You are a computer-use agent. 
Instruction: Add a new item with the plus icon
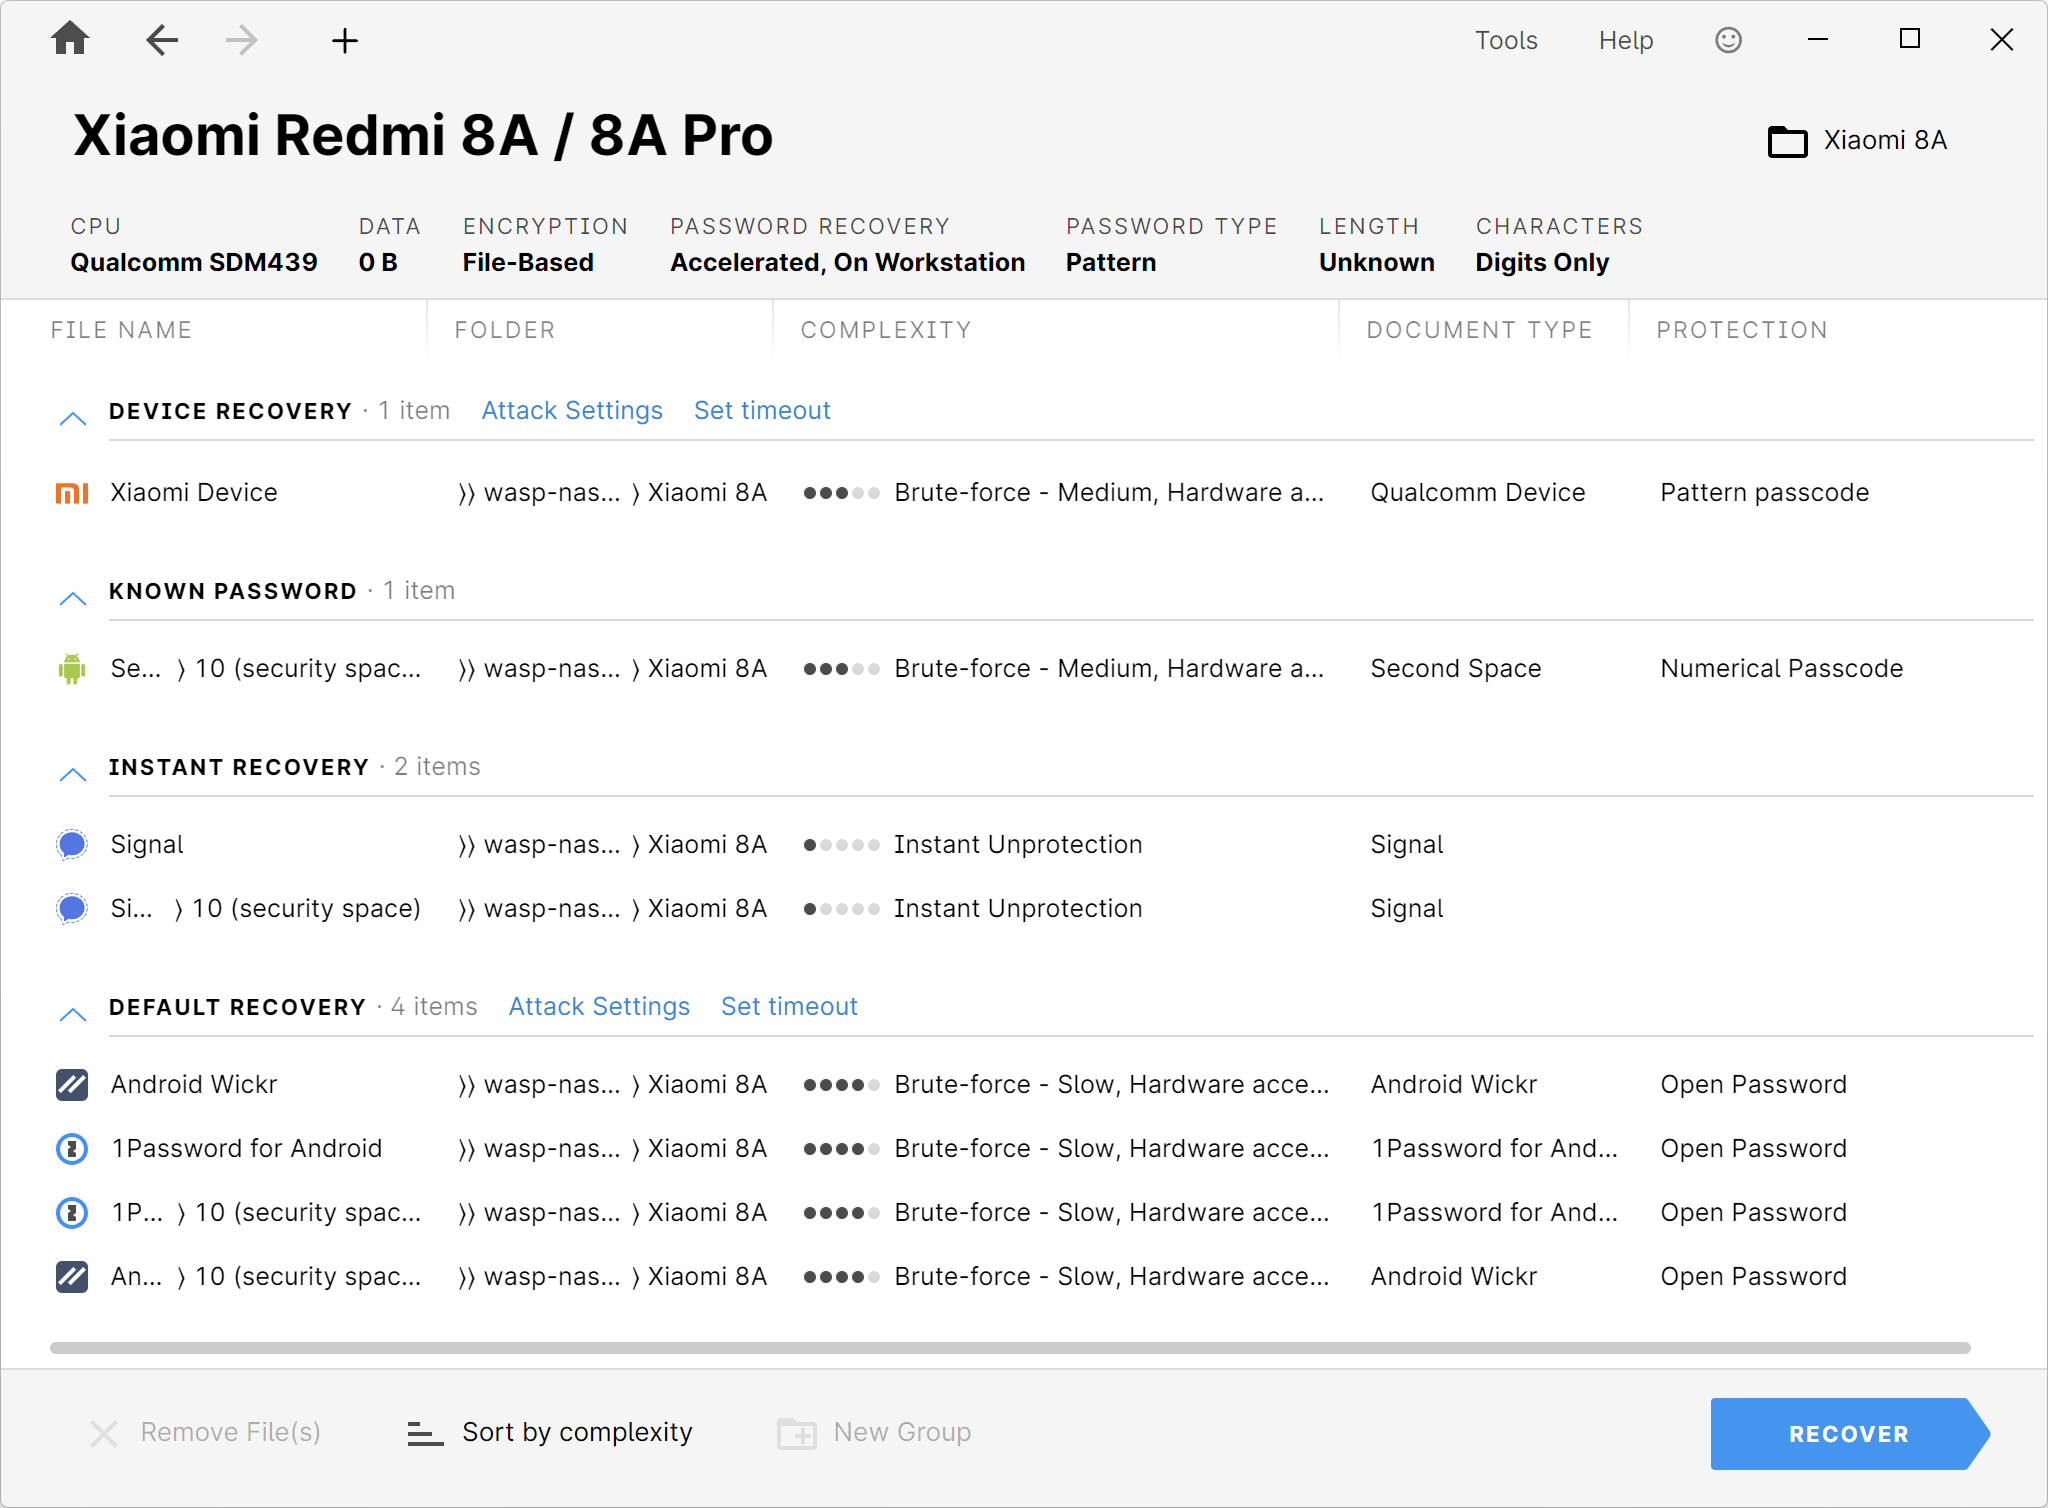[x=345, y=40]
